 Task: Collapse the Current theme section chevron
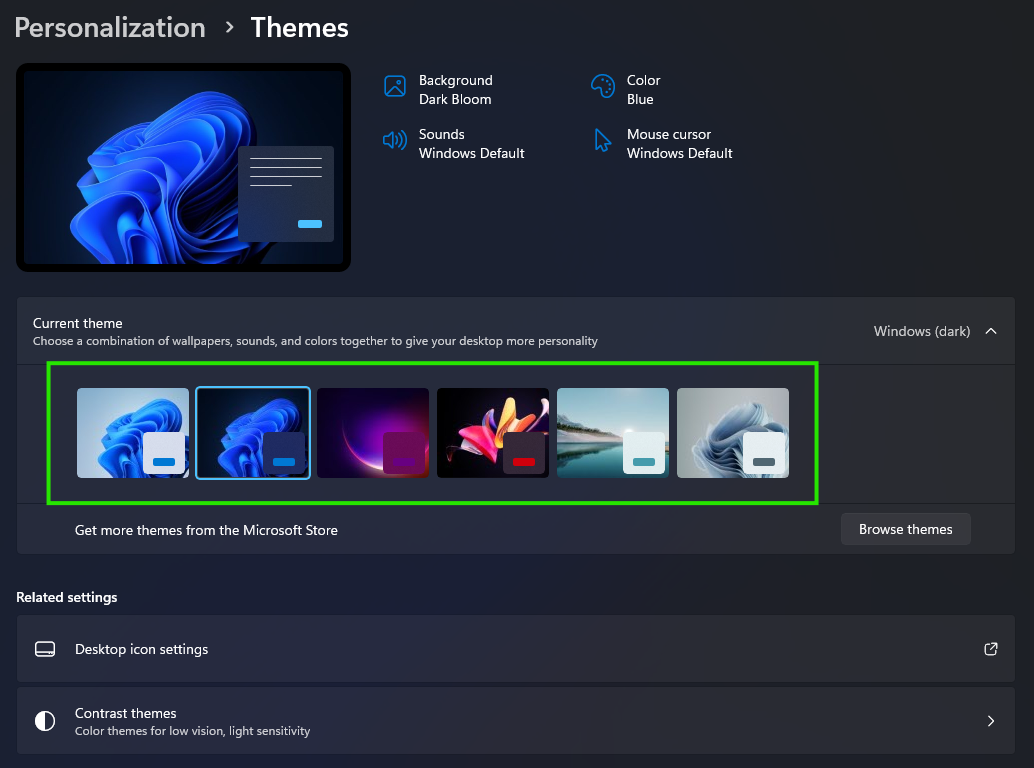click(990, 331)
